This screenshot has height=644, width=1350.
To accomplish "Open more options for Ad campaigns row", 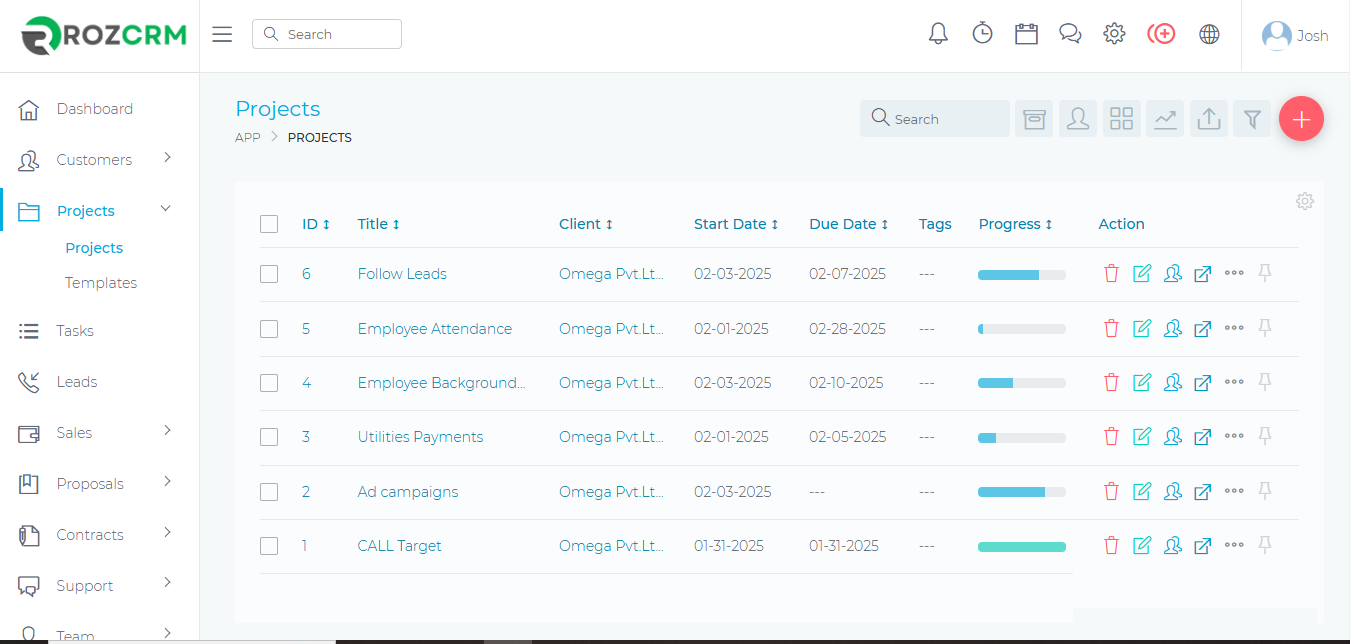I will [x=1234, y=491].
